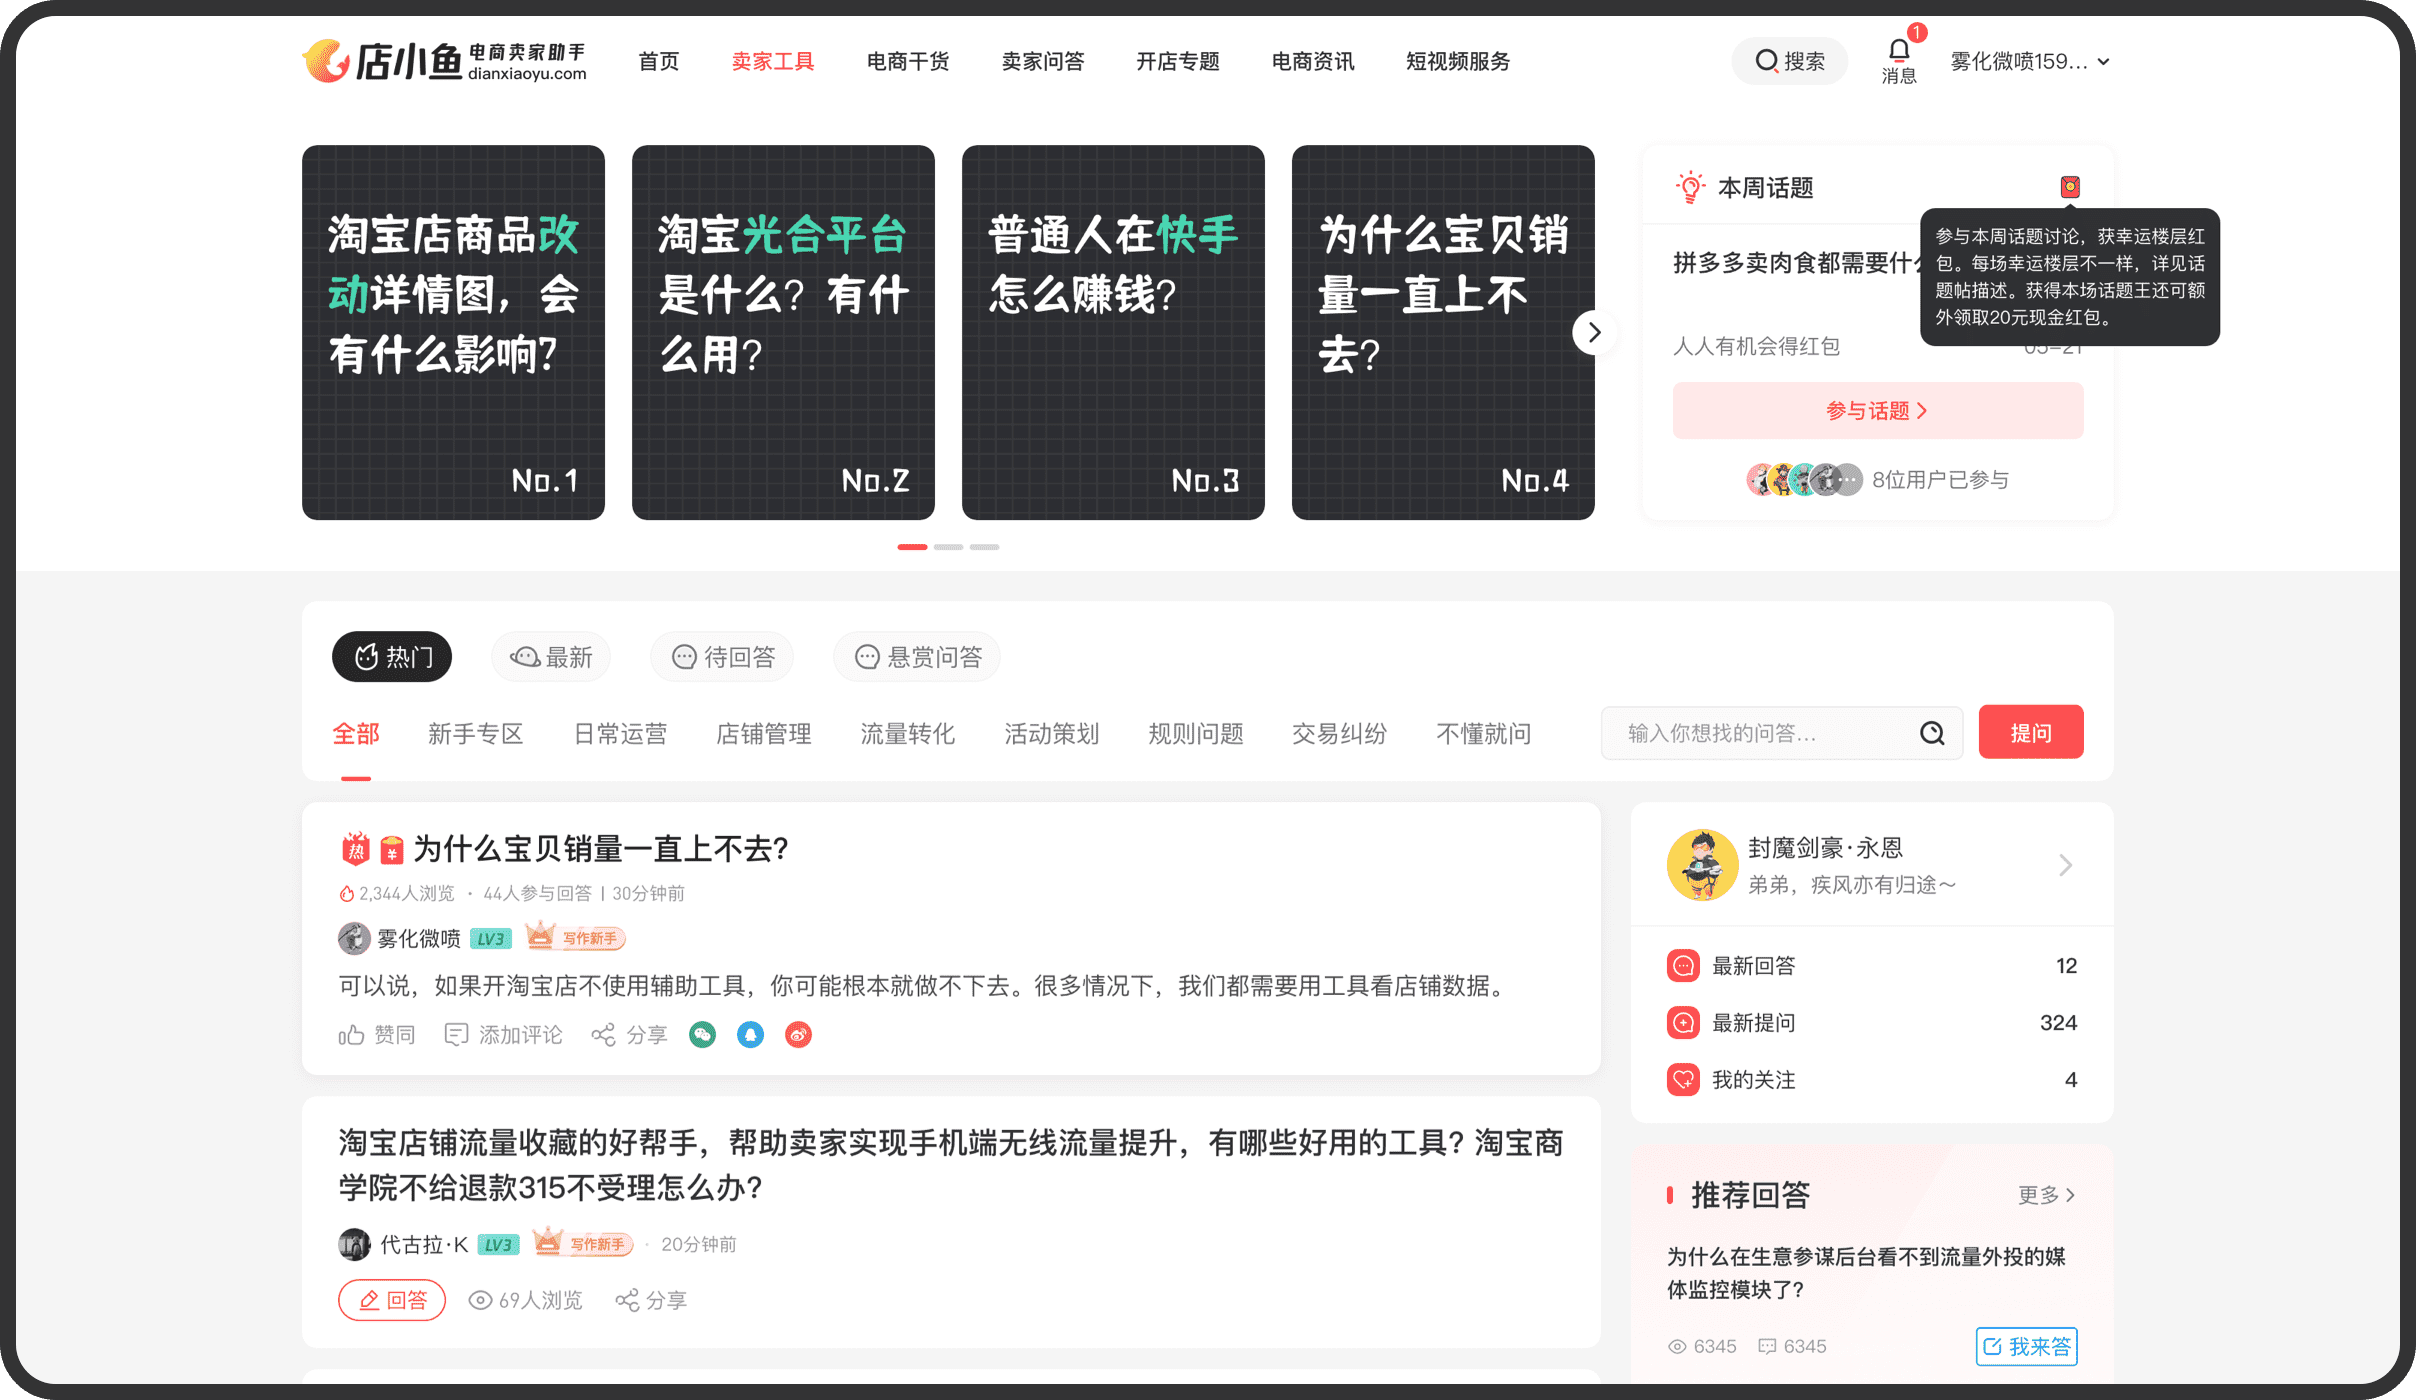This screenshot has width=2416, height=1400.
Task: Share to WeChat via green icon
Action: point(703,1035)
